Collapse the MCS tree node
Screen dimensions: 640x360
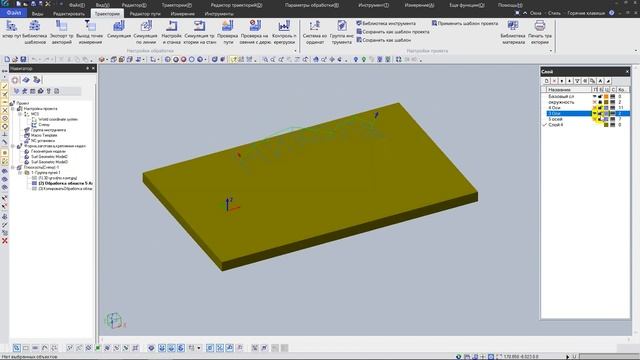click(x=20, y=114)
